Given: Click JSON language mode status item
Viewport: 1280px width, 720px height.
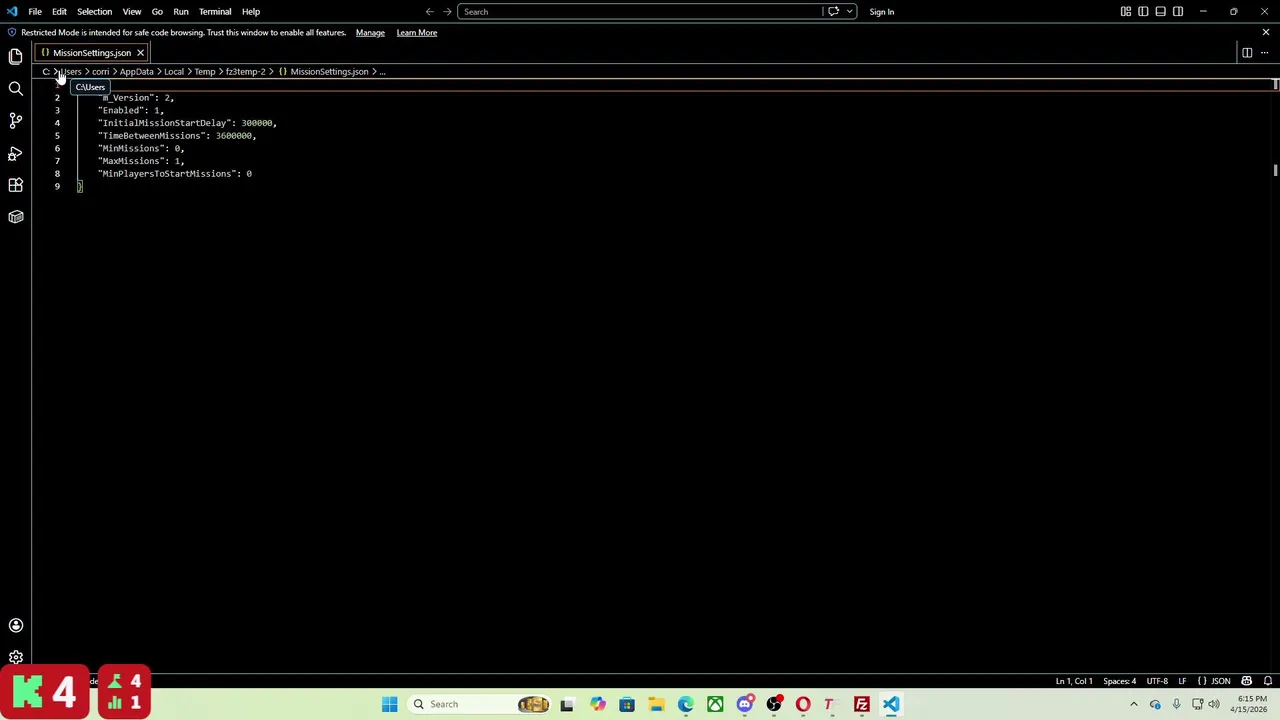Looking at the screenshot, I should [1216, 681].
